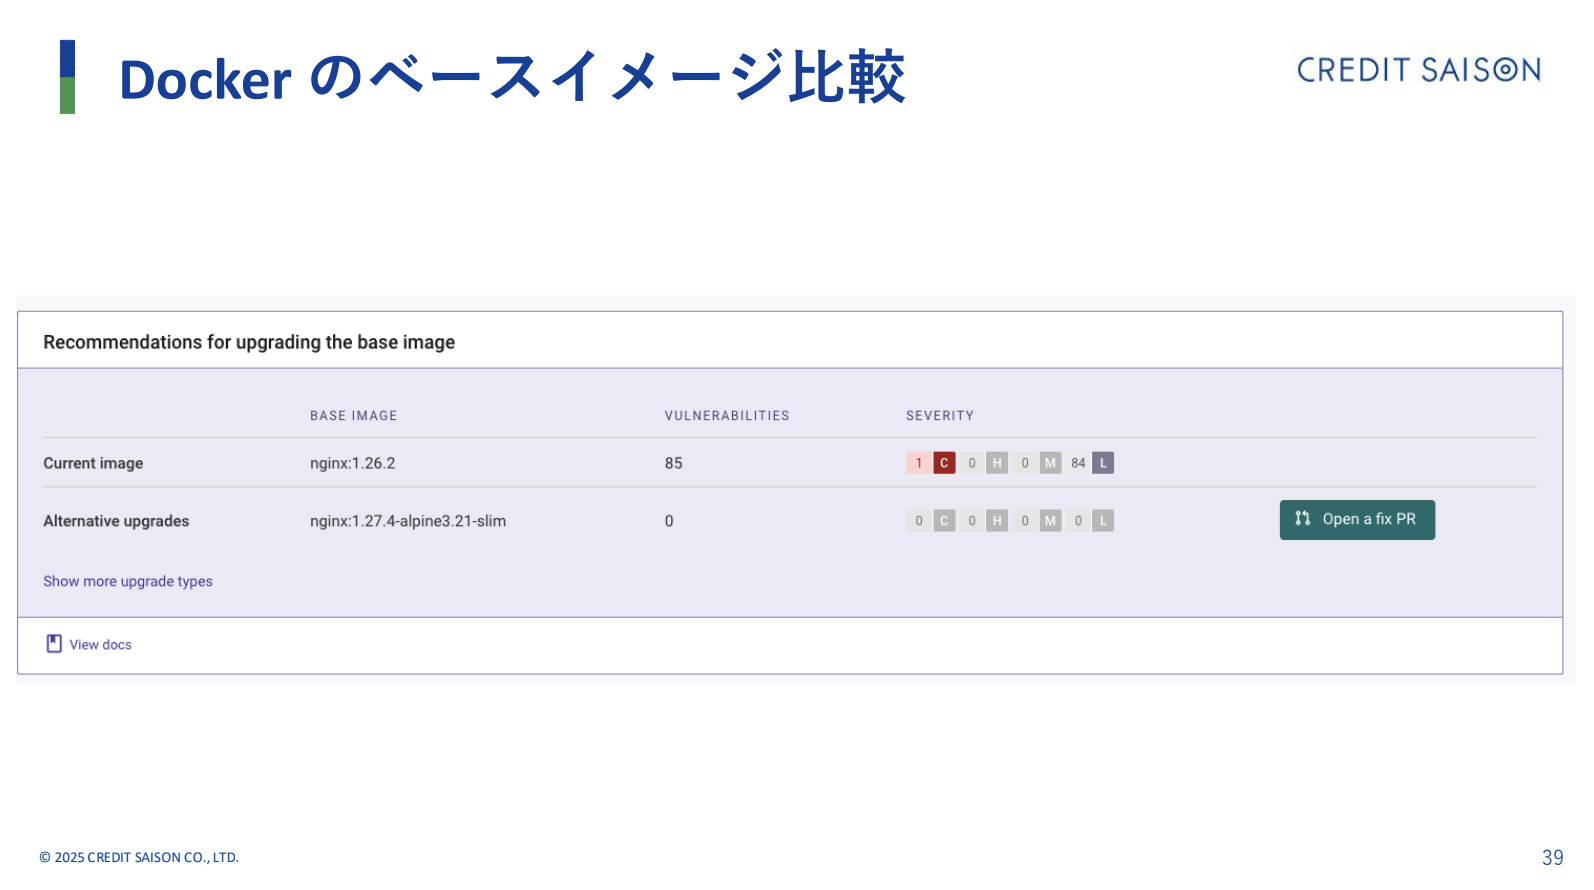Open Show more upgrade types link
Image resolution: width=1594 pixels, height=890 pixels.
pyautogui.click(x=128, y=581)
